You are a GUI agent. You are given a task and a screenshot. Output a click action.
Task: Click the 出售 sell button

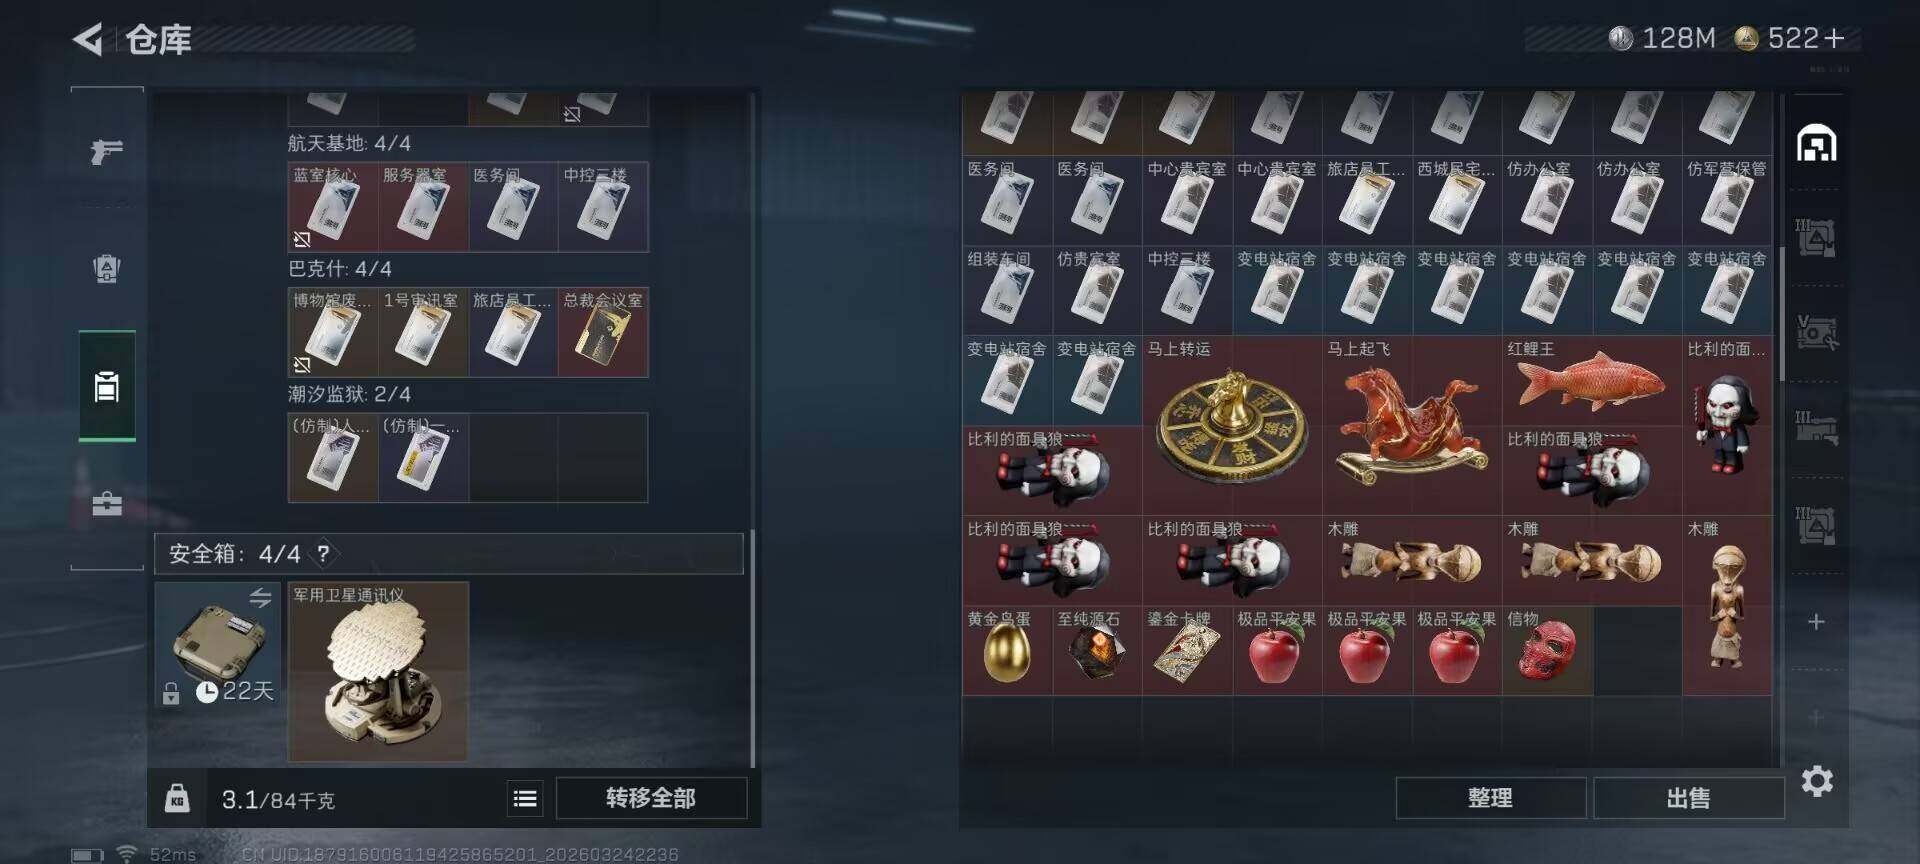point(1688,798)
